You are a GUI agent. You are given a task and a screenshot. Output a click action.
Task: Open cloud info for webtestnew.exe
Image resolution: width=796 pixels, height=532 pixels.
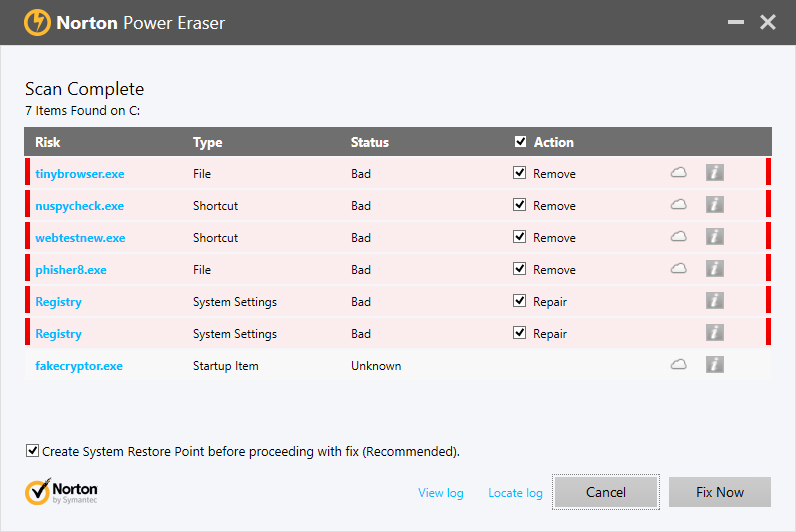[x=679, y=237]
